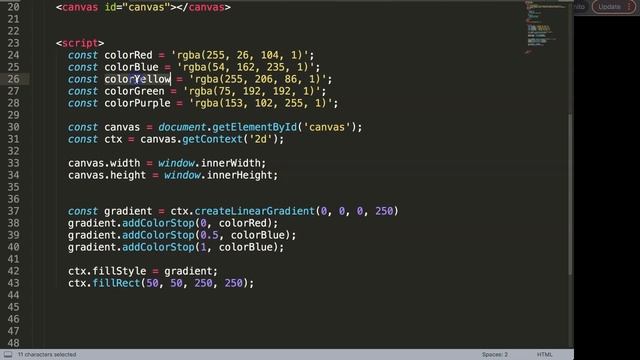Click the 'rgba(54, 162, 235, 1)' string

pyautogui.click(x=246, y=67)
